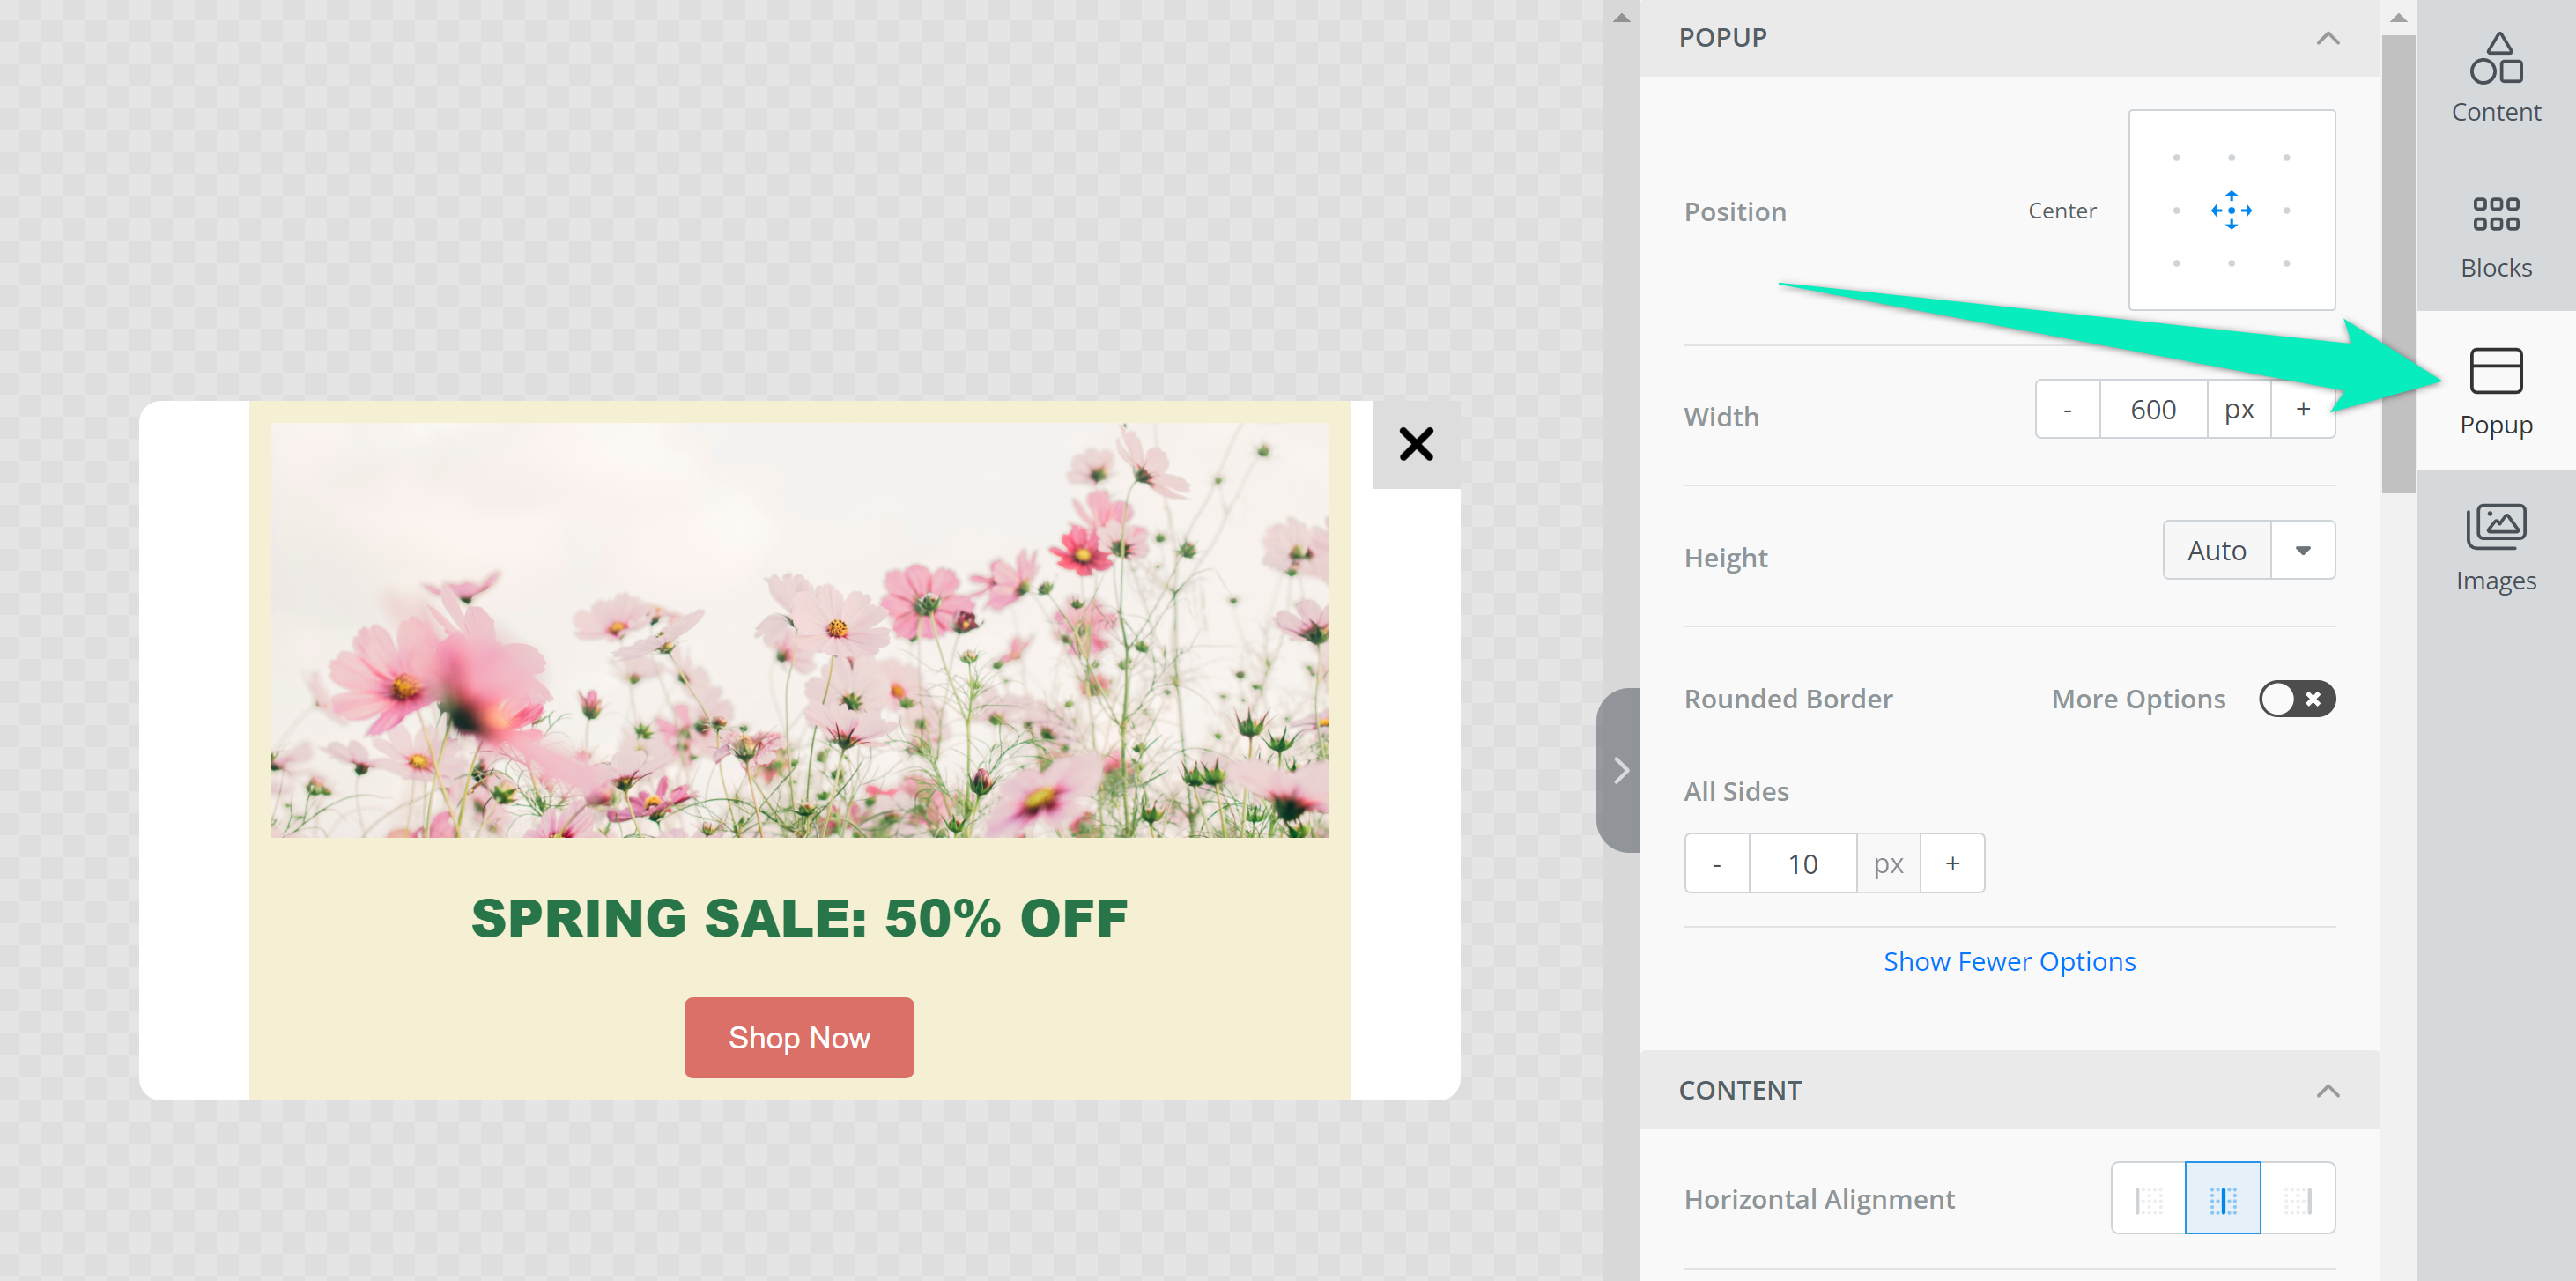Screen dimensions: 2576x1281
Task: Collapse the POPUP section
Action: click(x=2327, y=38)
